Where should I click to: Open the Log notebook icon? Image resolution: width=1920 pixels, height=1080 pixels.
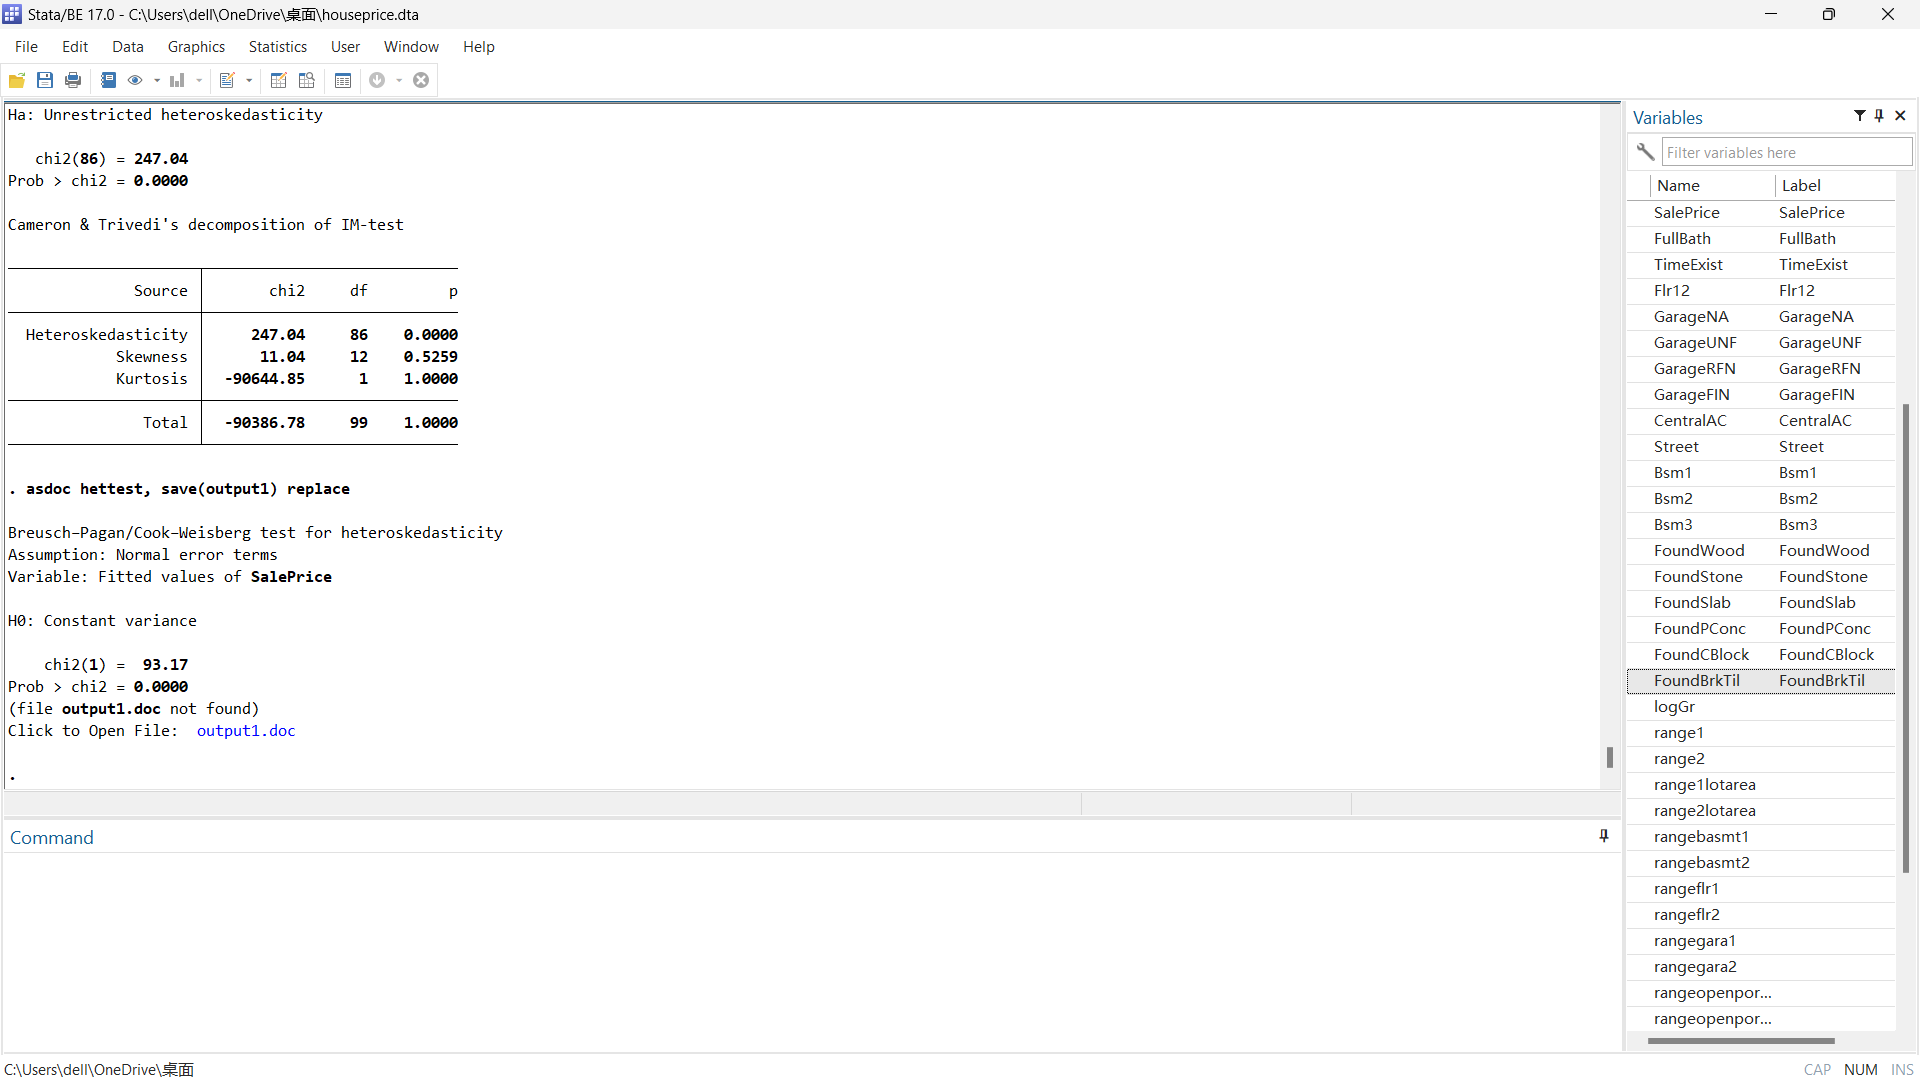pyautogui.click(x=108, y=80)
